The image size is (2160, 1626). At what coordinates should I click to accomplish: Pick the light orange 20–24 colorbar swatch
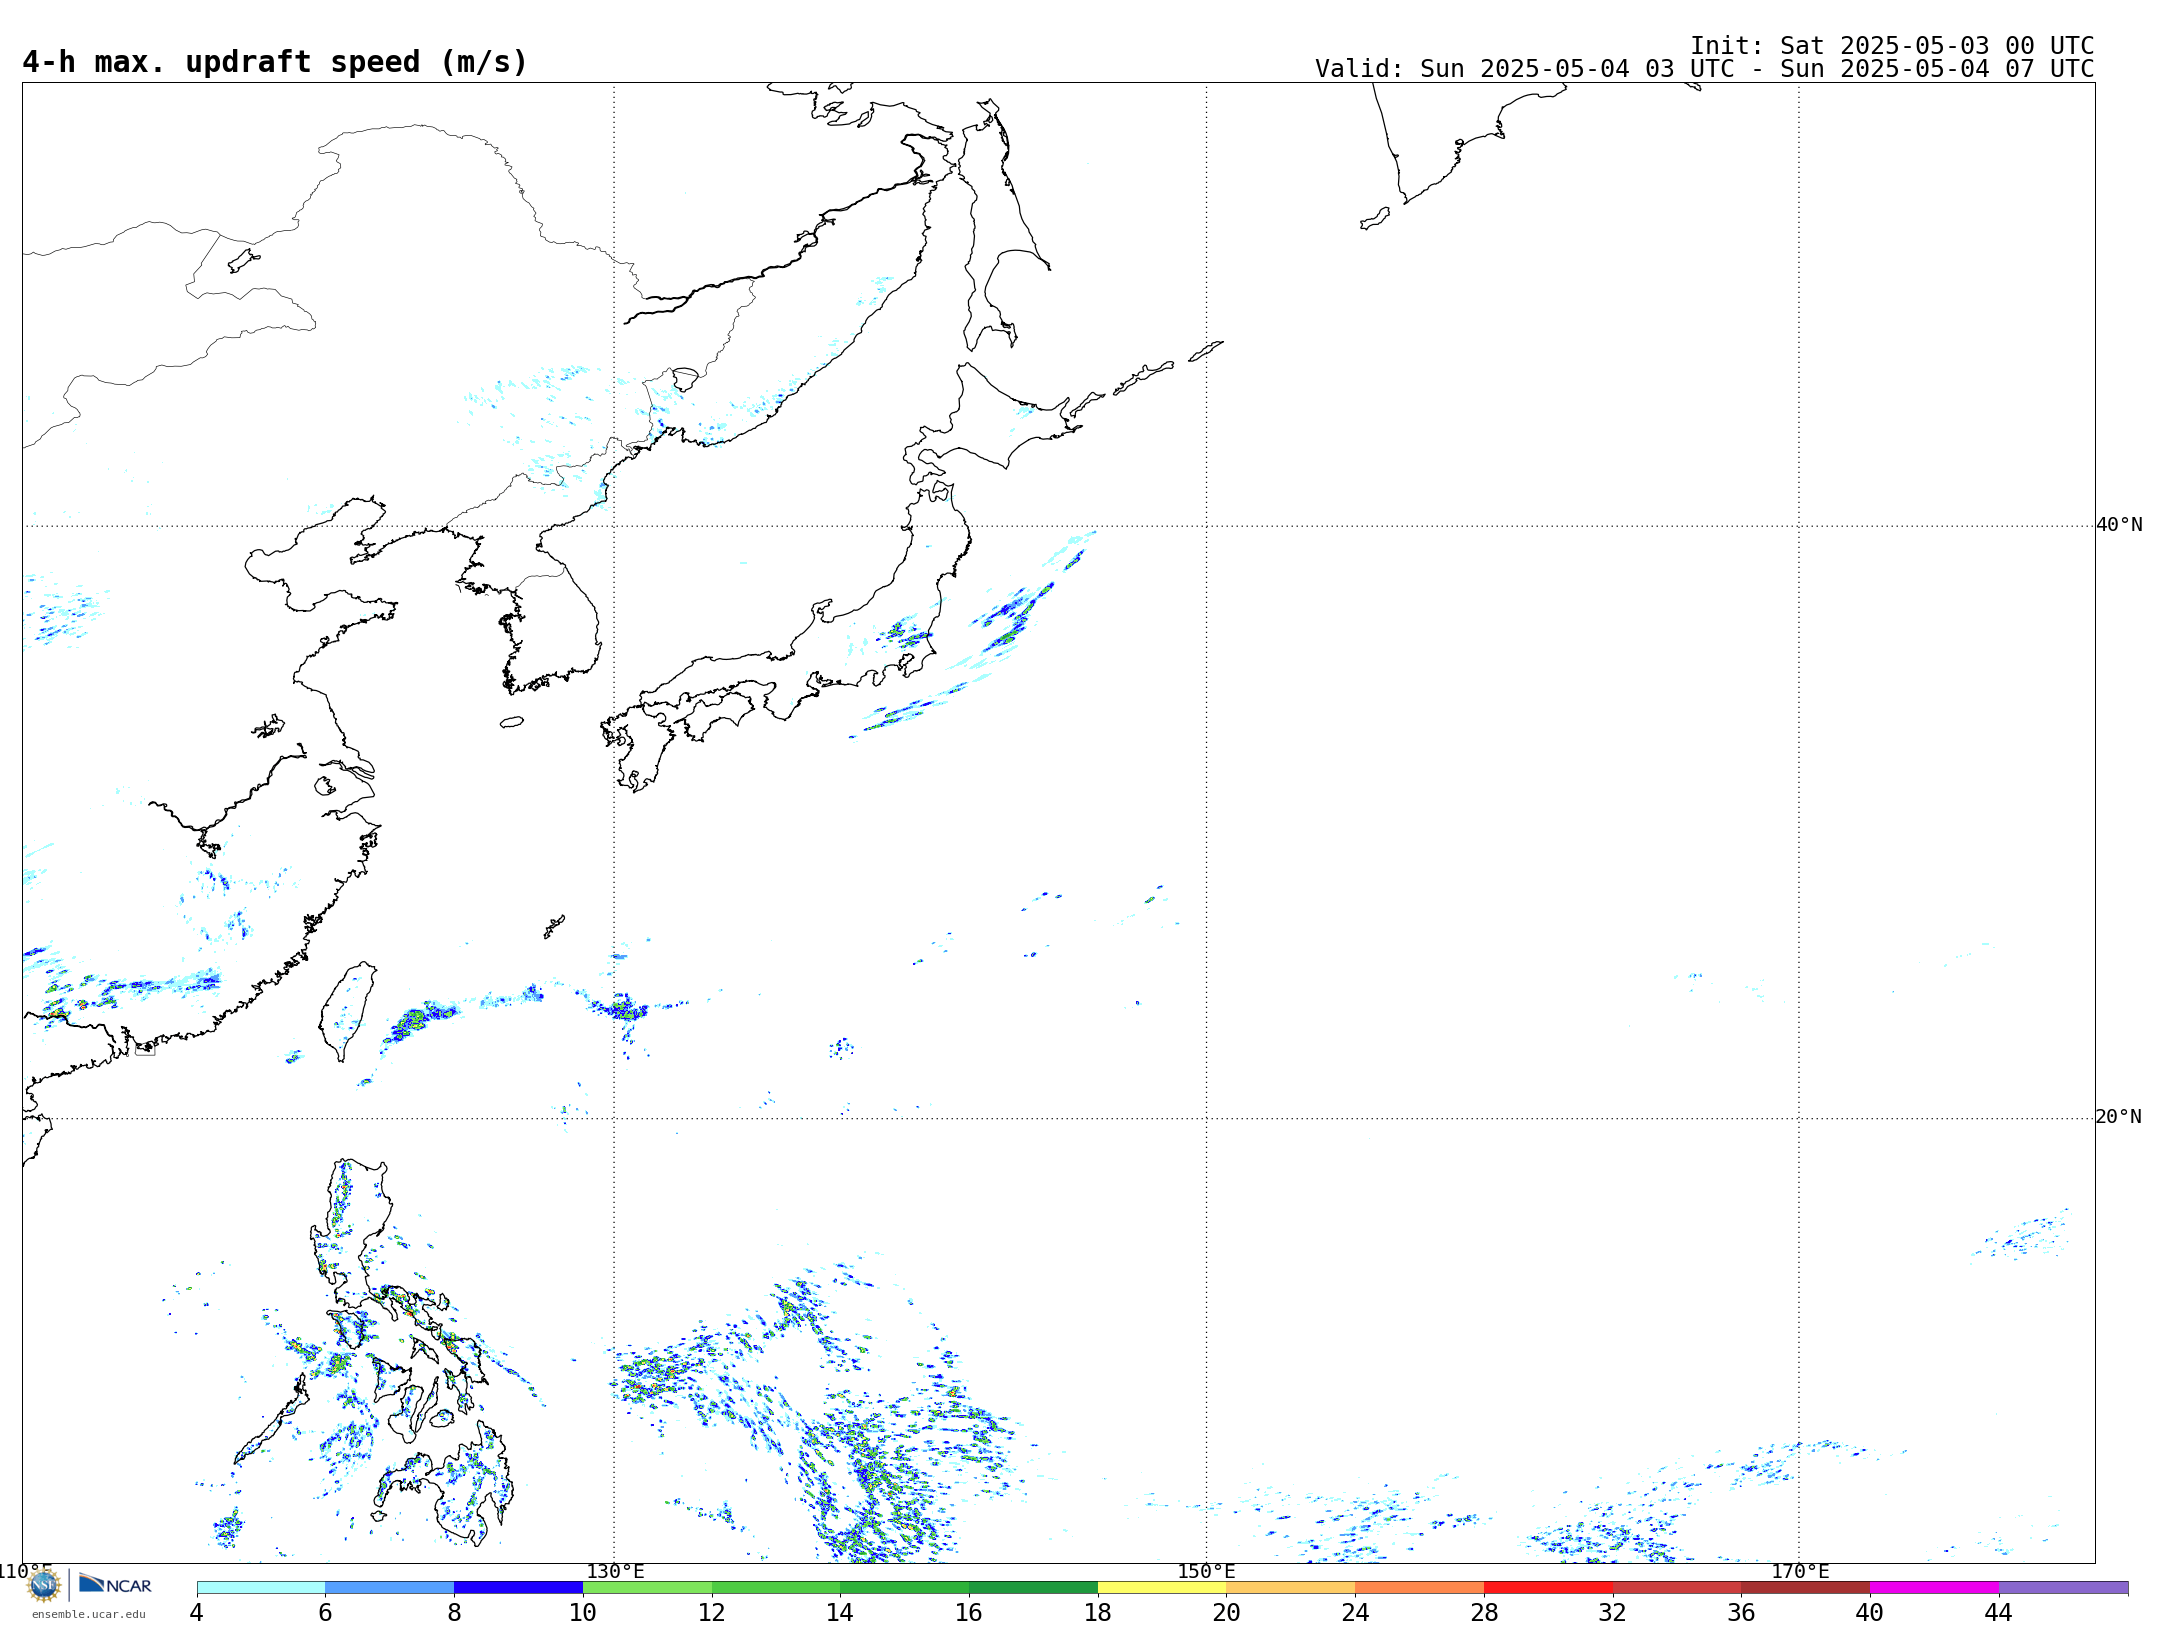pos(1291,1587)
